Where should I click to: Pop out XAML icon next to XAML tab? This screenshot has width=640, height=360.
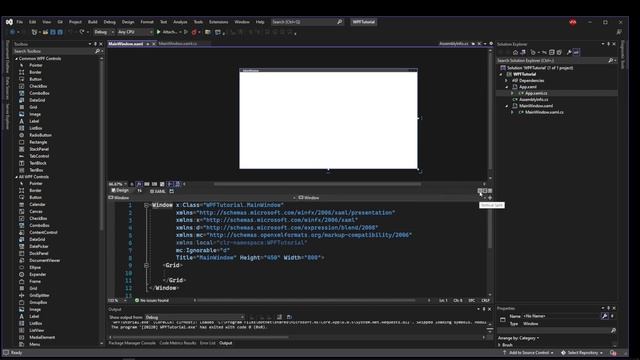(x=171, y=191)
